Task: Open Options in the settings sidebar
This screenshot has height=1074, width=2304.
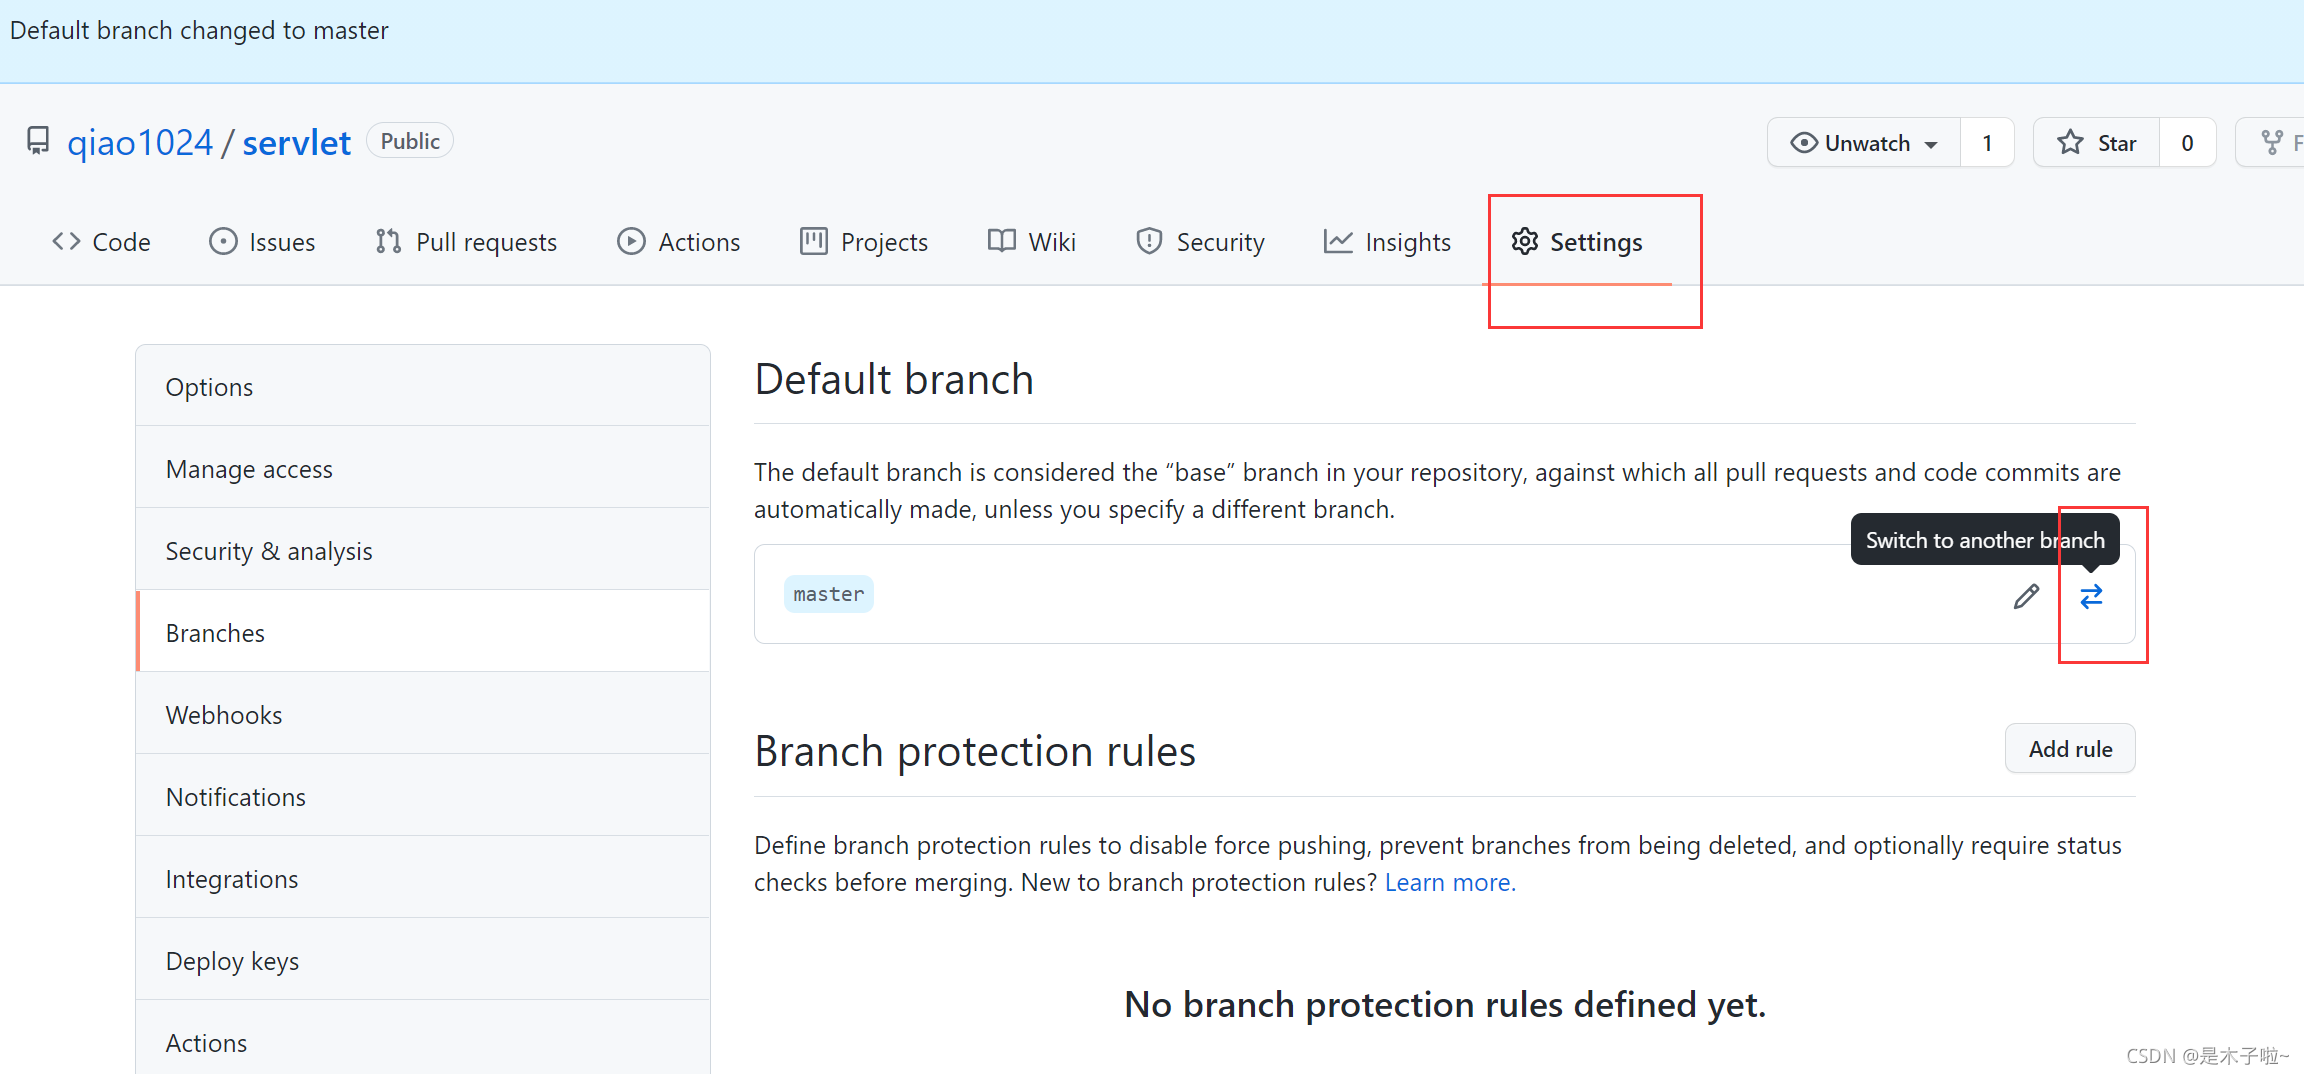Action: coord(423,386)
